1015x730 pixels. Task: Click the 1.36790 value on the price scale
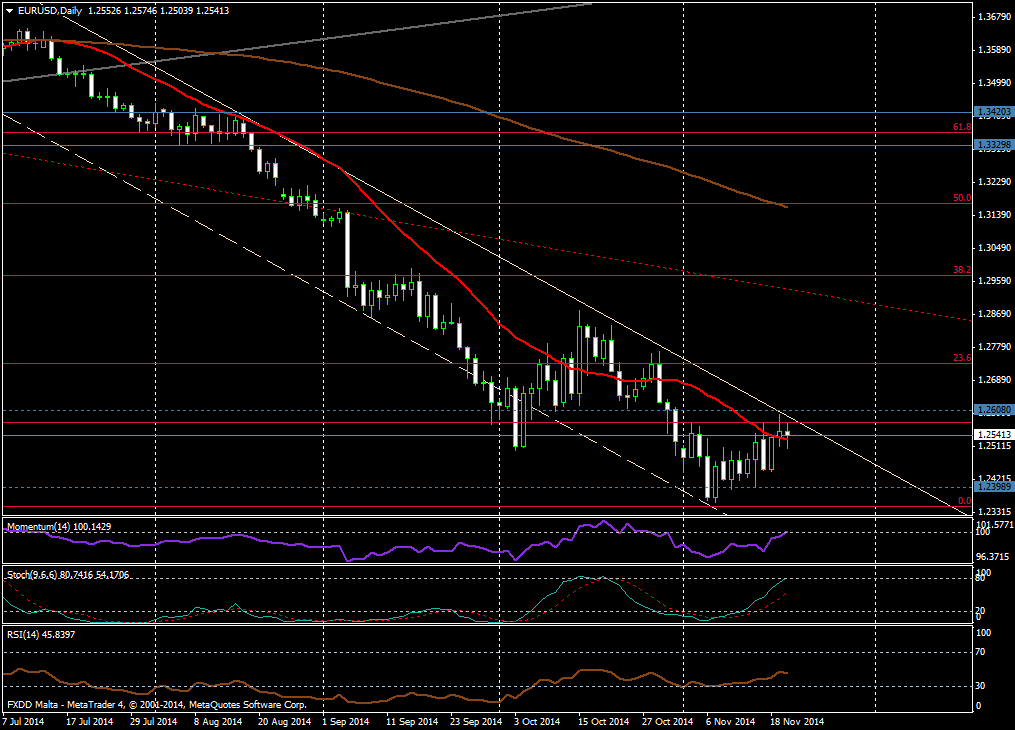tap(993, 17)
